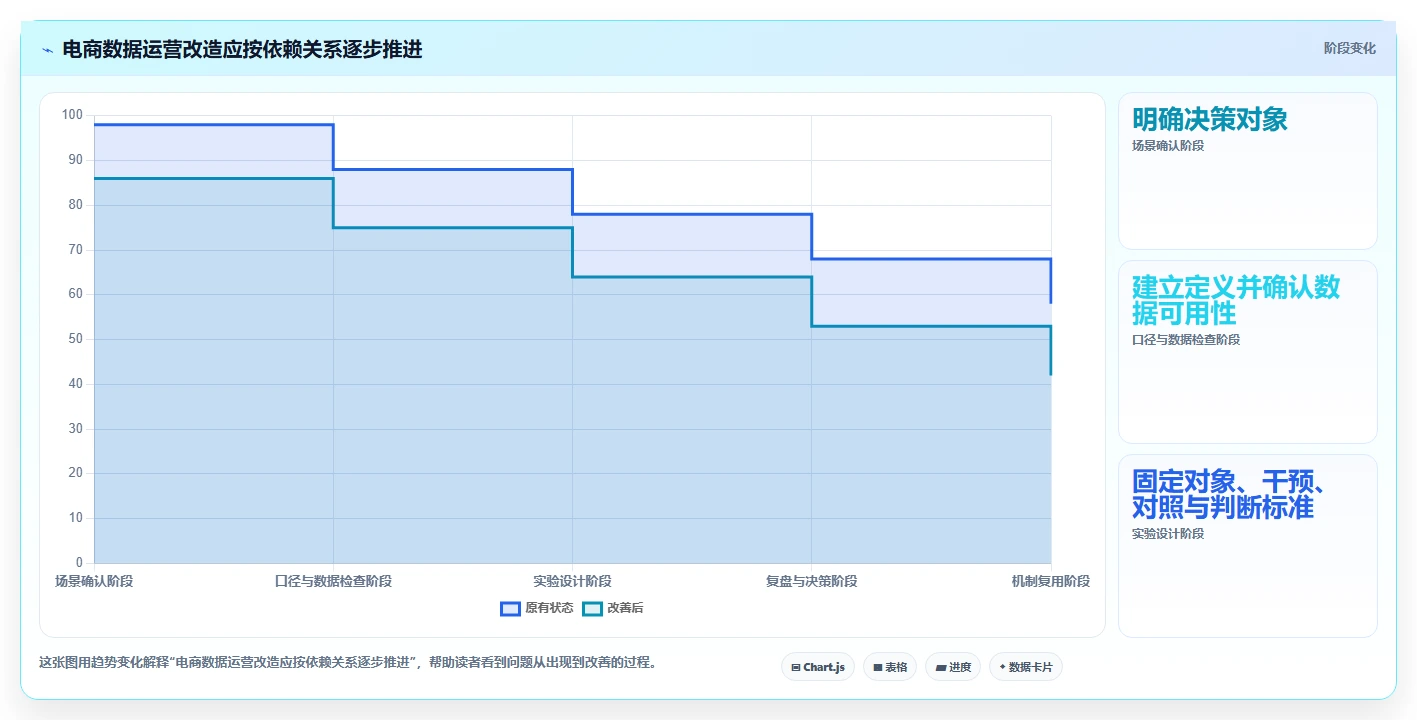Select the 表格 pill button
Image resolution: width=1417 pixels, height=720 pixels.
(x=890, y=667)
